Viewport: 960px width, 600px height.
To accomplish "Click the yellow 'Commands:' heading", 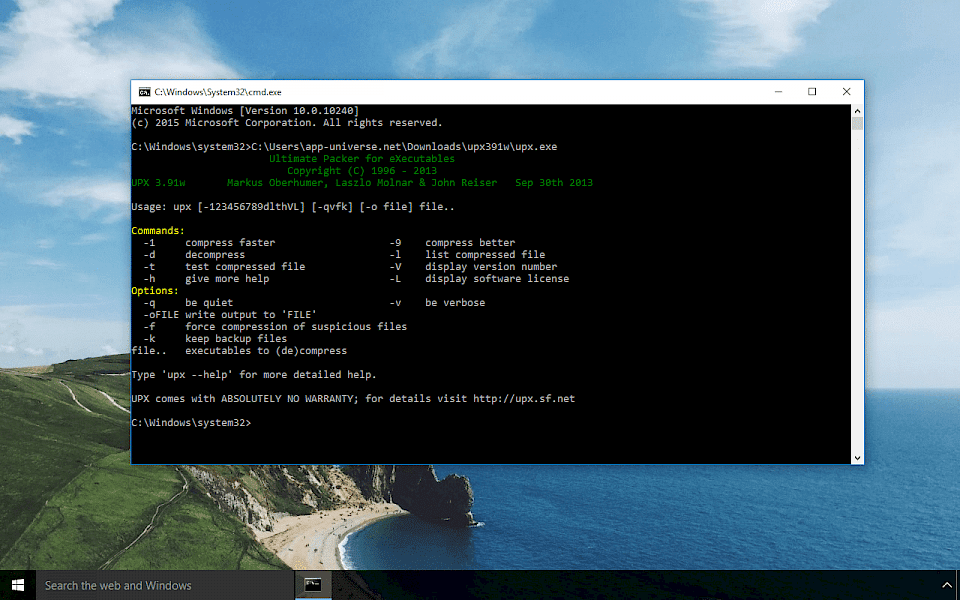I will 158,231.
